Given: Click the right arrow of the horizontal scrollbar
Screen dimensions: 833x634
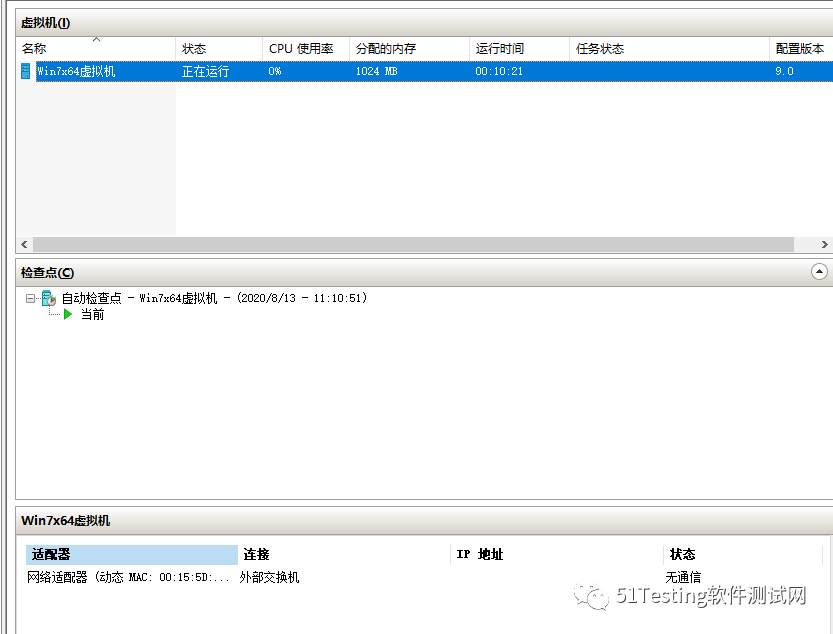Looking at the screenshot, I should pyautogui.click(x=825, y=244).
